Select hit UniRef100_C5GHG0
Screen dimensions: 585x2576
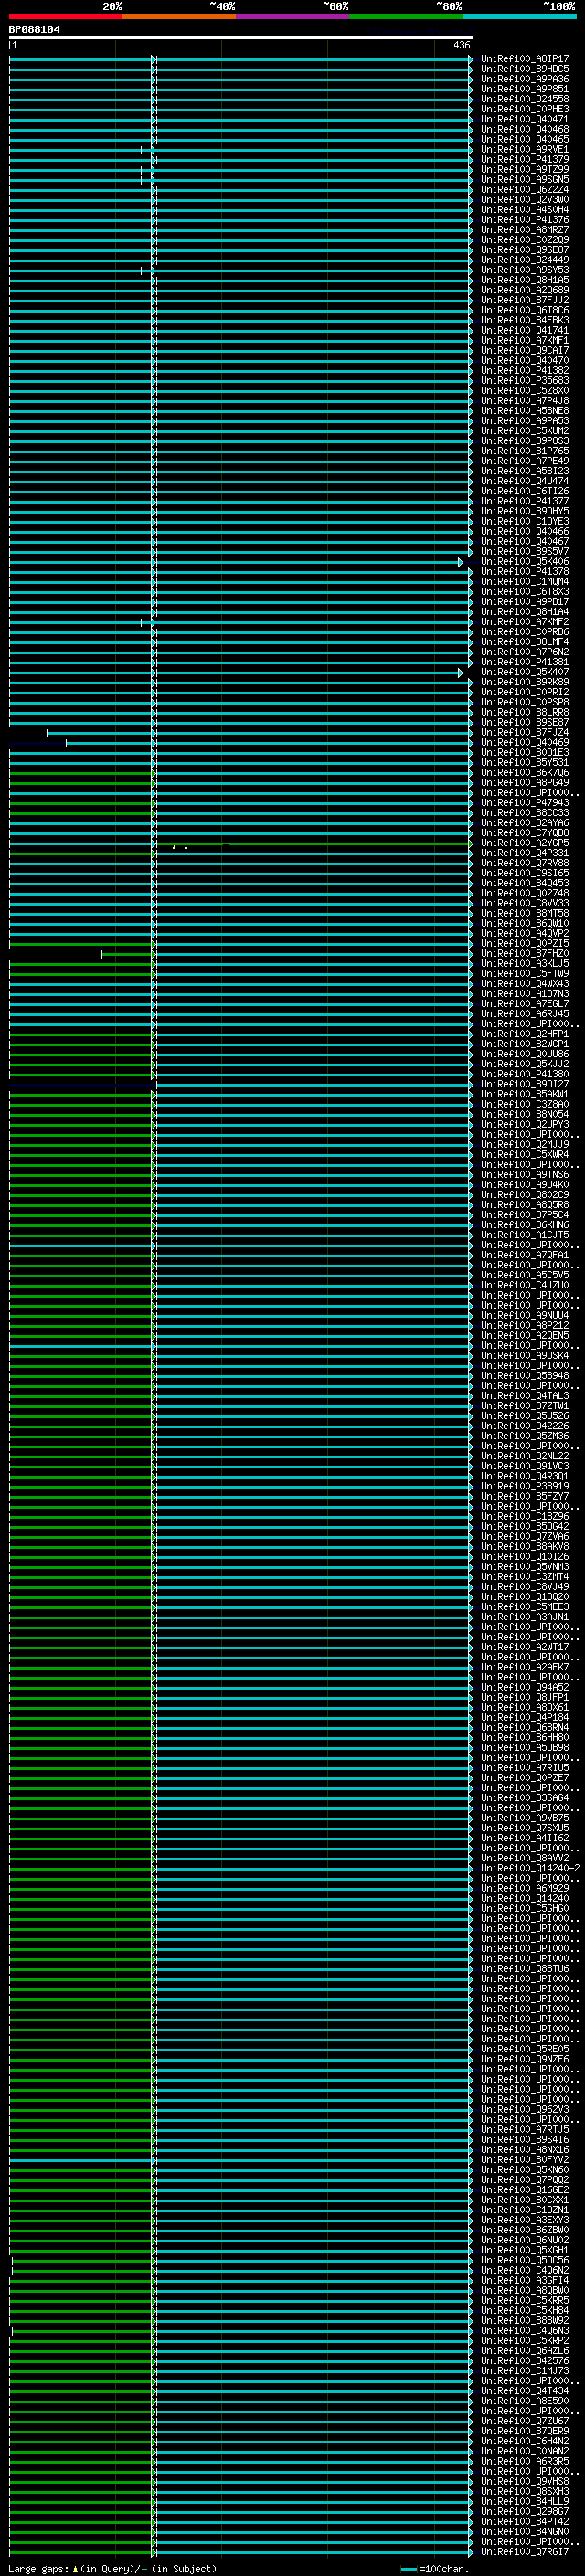pos(524,1908)
